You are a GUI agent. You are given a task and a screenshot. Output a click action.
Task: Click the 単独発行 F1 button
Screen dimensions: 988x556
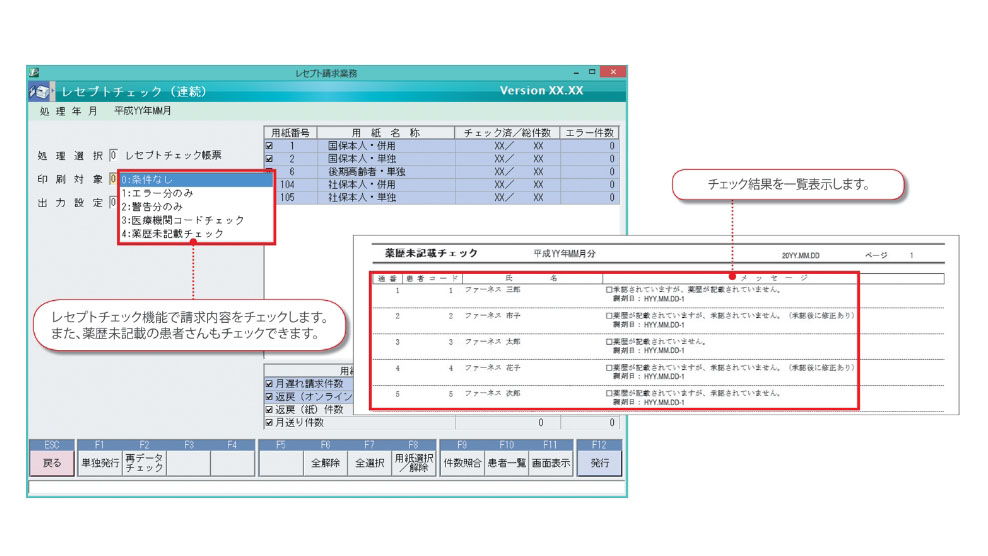pos(99,463)
